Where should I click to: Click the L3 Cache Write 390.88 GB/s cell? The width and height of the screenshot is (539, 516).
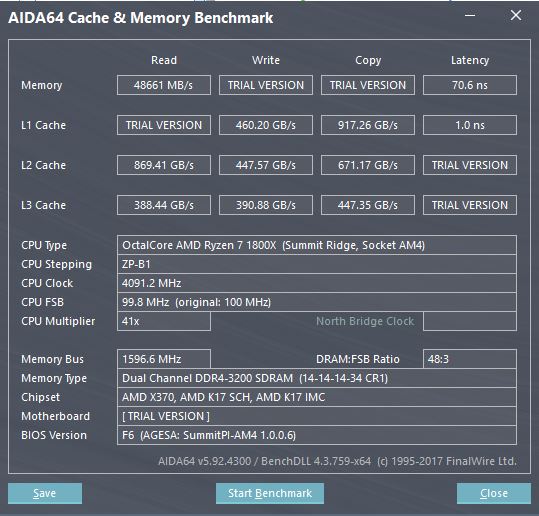(x=266, y=205)
